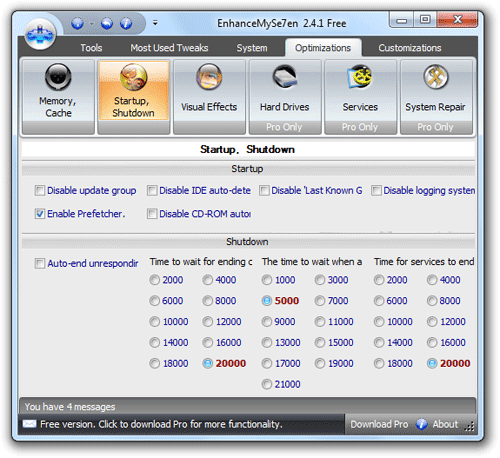Uncheck Enable Prefetcher checkbox
This screenshot has height=458, width=500.
[x=40, y=214]
